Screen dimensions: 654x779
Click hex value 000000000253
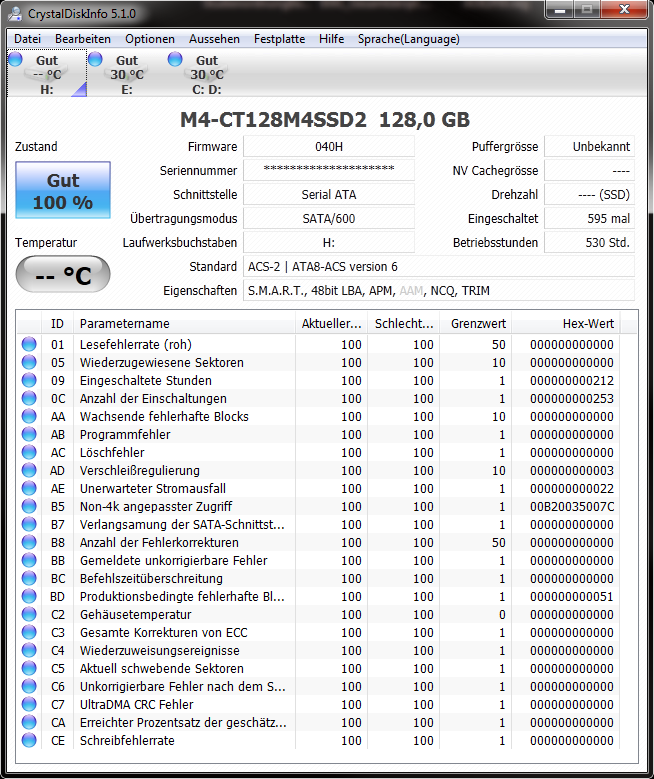[572, 398]
